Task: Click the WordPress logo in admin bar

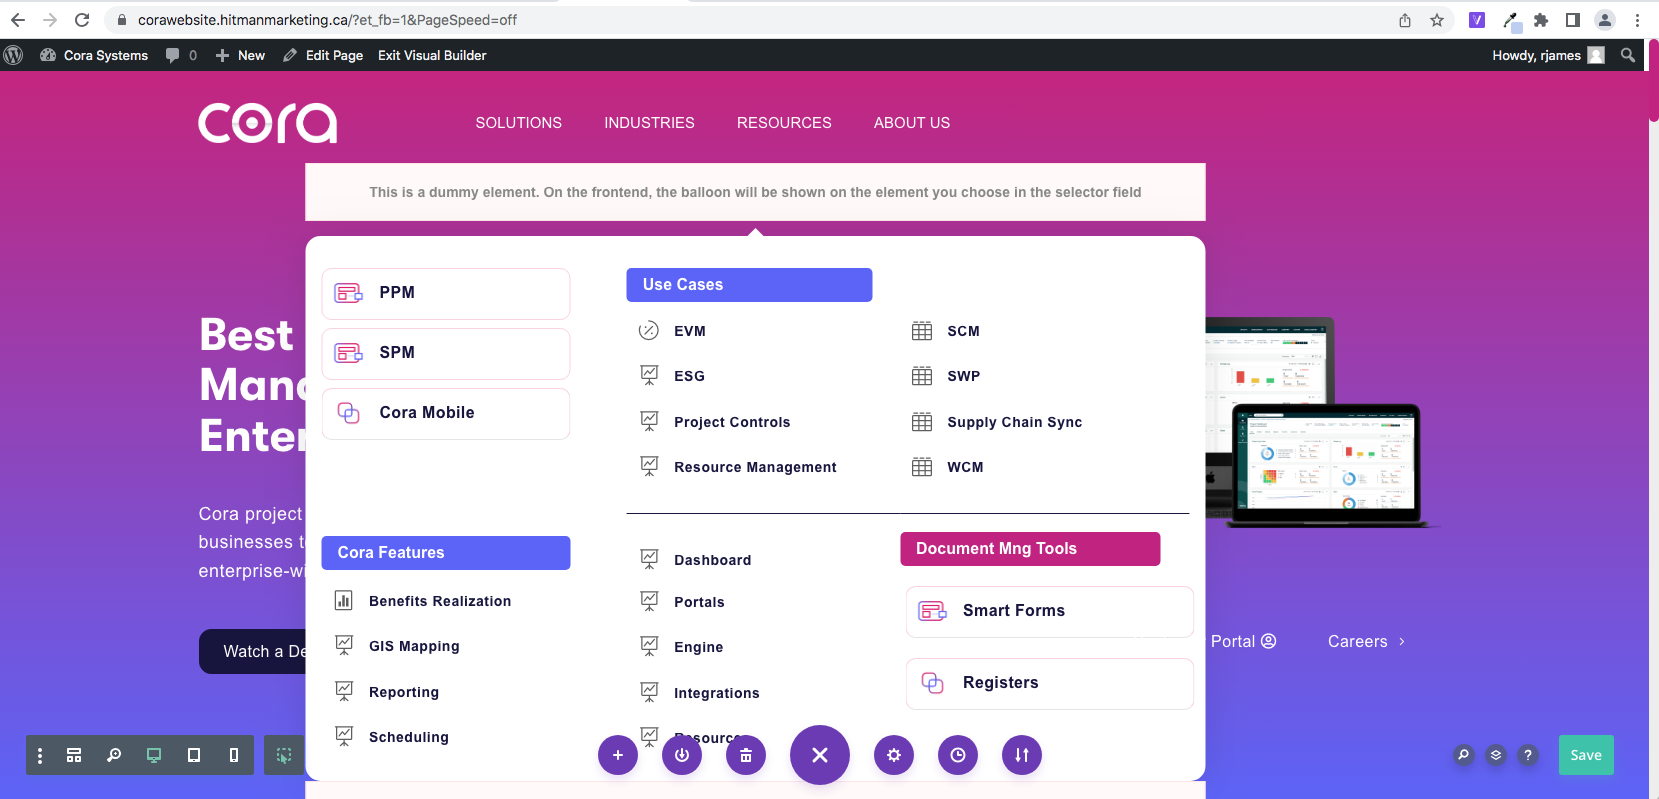Action: (13, 55)
